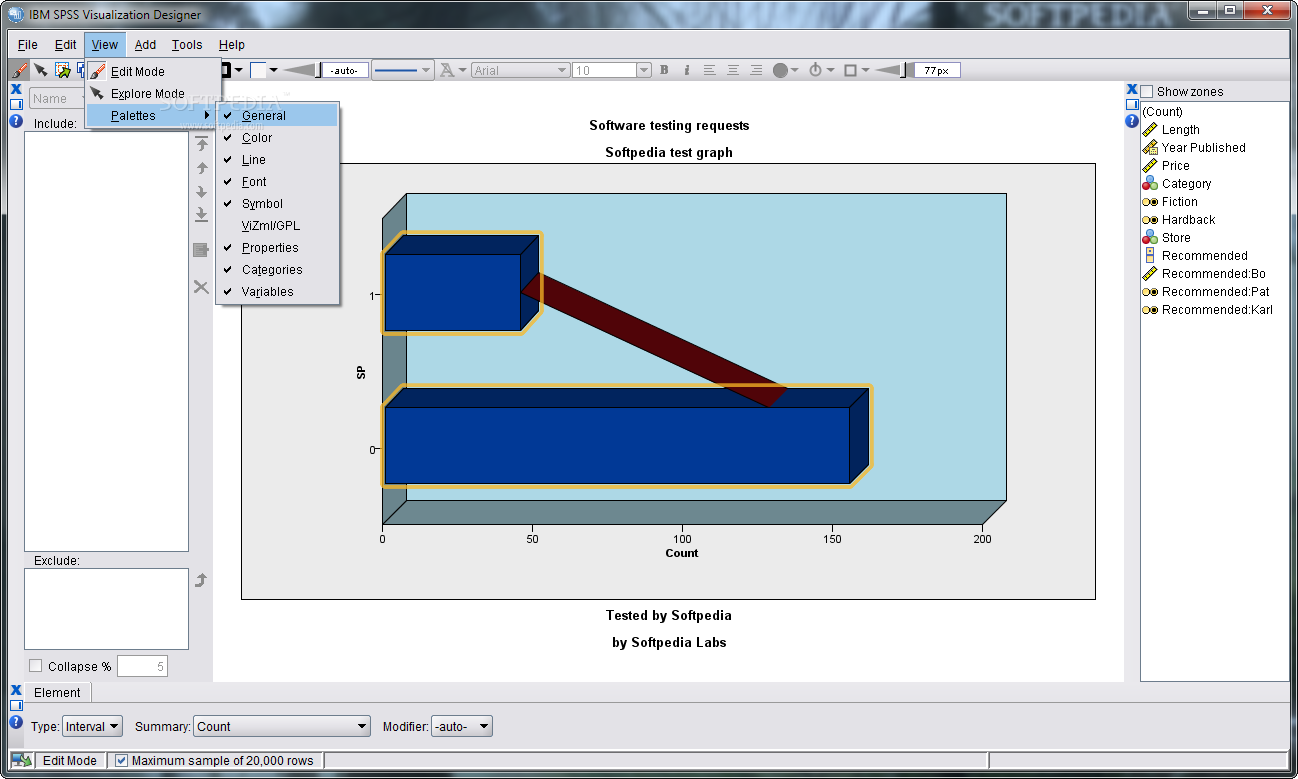Open the text color A dropdown

[x=453, y=70]
